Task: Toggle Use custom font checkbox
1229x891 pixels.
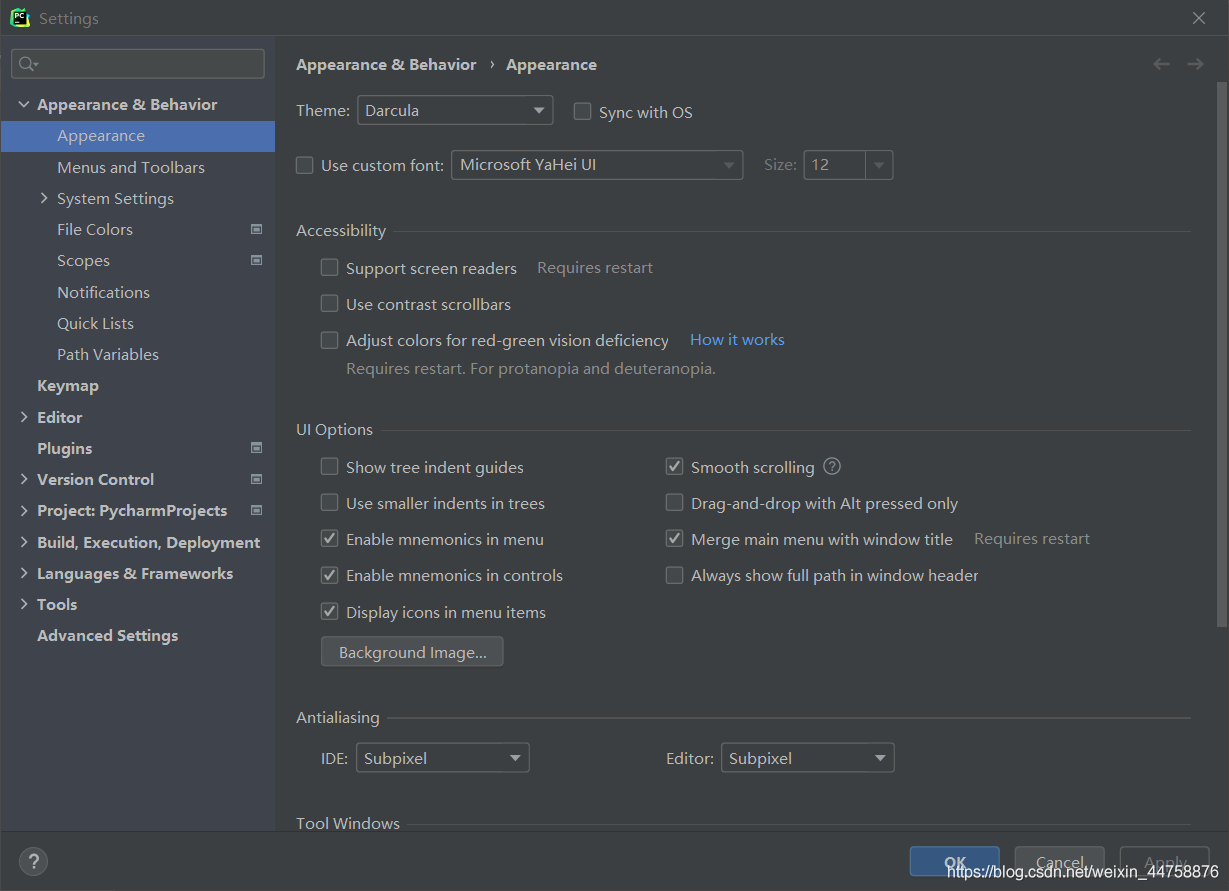Action: click(305, 166)
